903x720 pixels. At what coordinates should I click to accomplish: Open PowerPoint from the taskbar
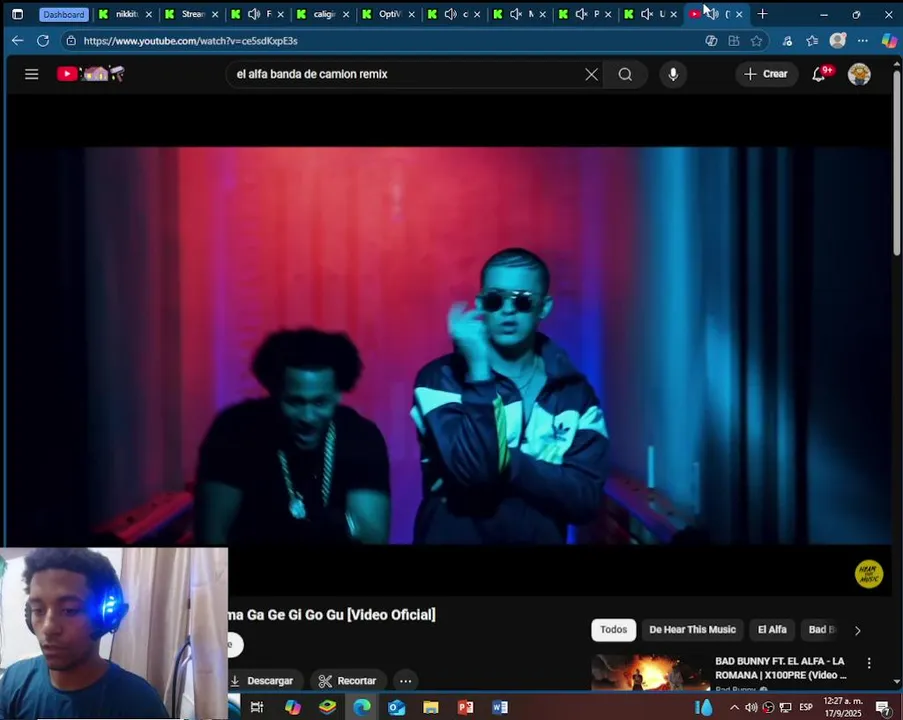465,707
